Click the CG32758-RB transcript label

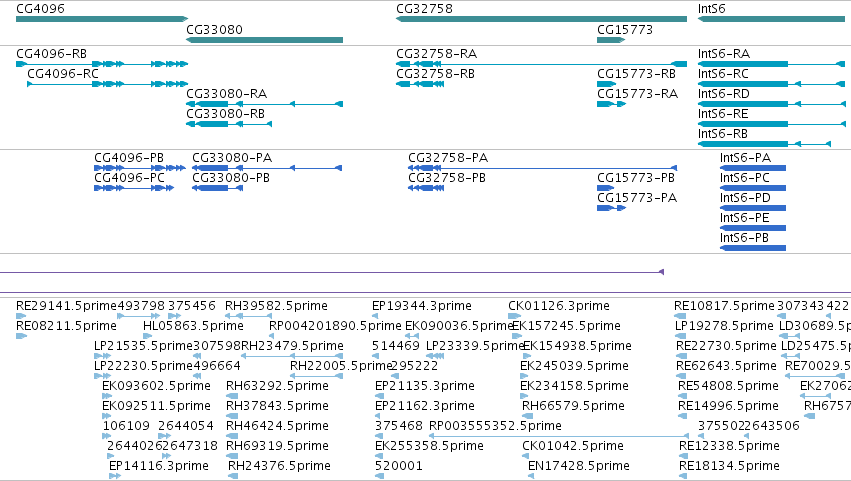435,74
